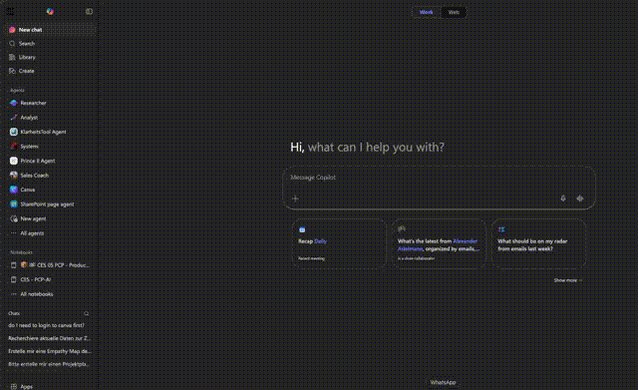Viewport: 638px width, 390px height.
Task: Click the Copilot logo in the sidebar
Action: point(50,11)
